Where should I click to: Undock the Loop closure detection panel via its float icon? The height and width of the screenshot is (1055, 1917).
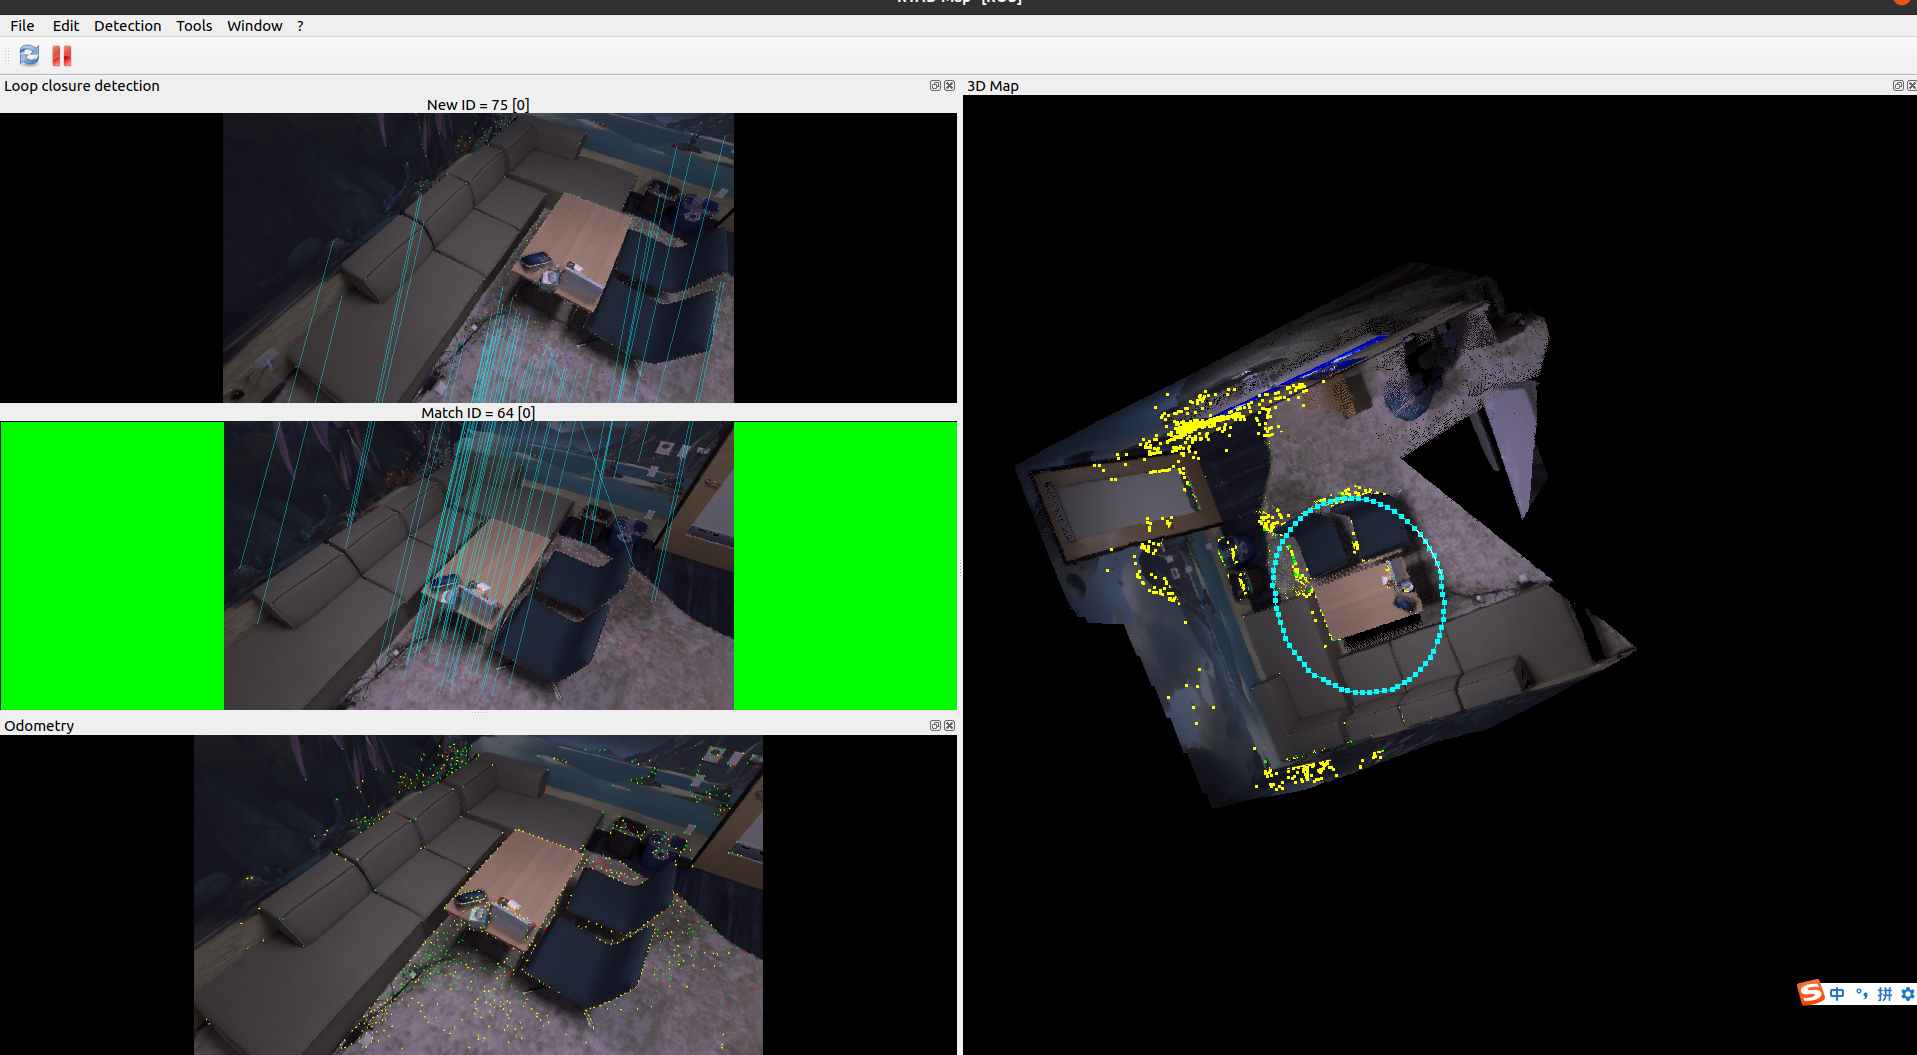[935, 86]
